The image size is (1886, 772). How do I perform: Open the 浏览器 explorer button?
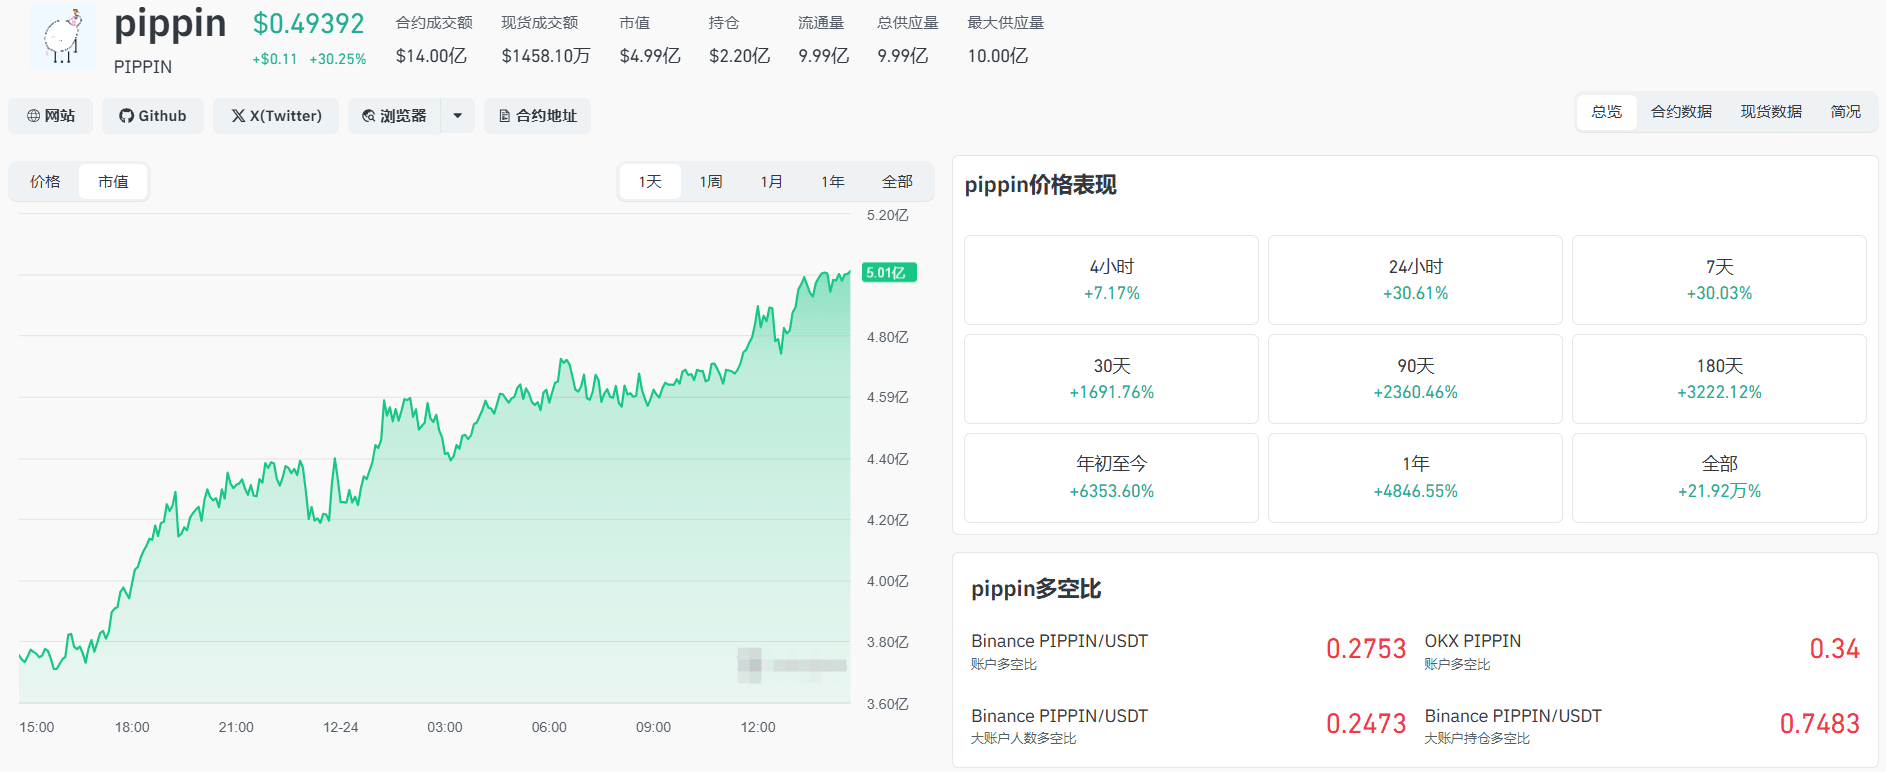tap(394, 116)
